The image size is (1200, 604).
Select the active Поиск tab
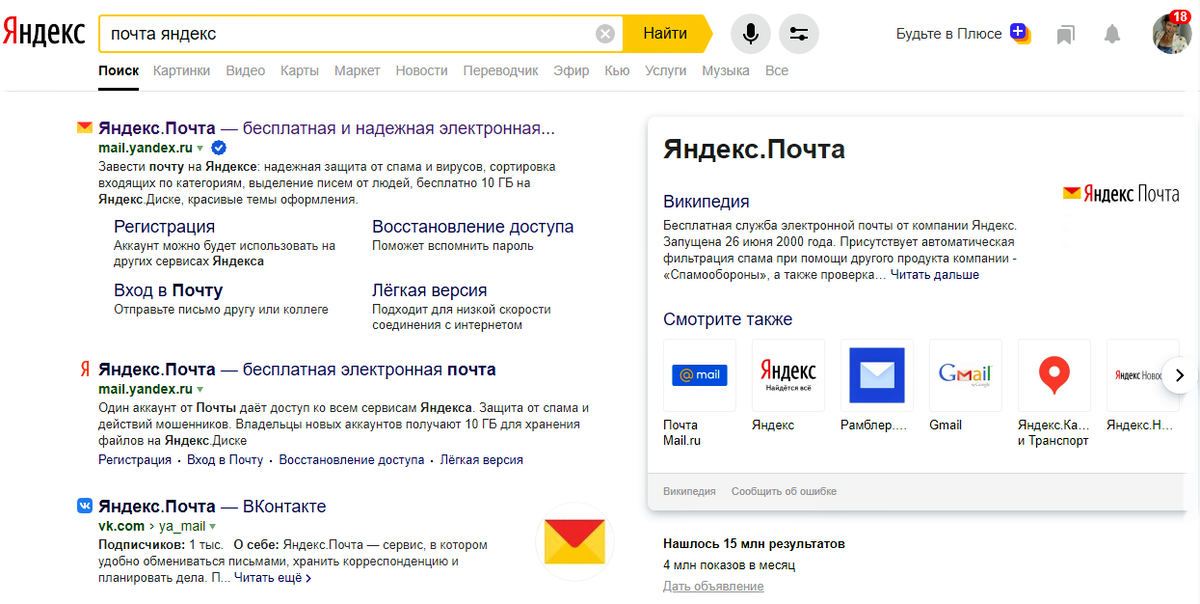click(118, 71)
